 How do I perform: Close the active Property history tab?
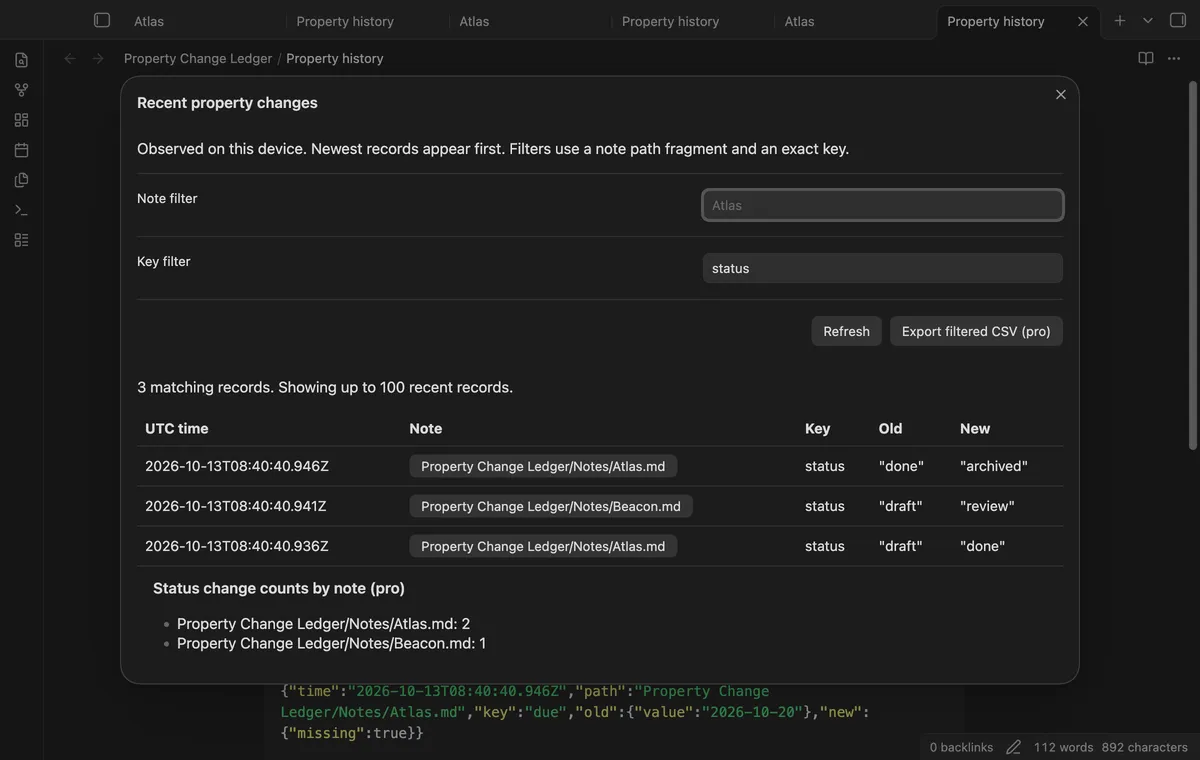tap(1082, 21)
